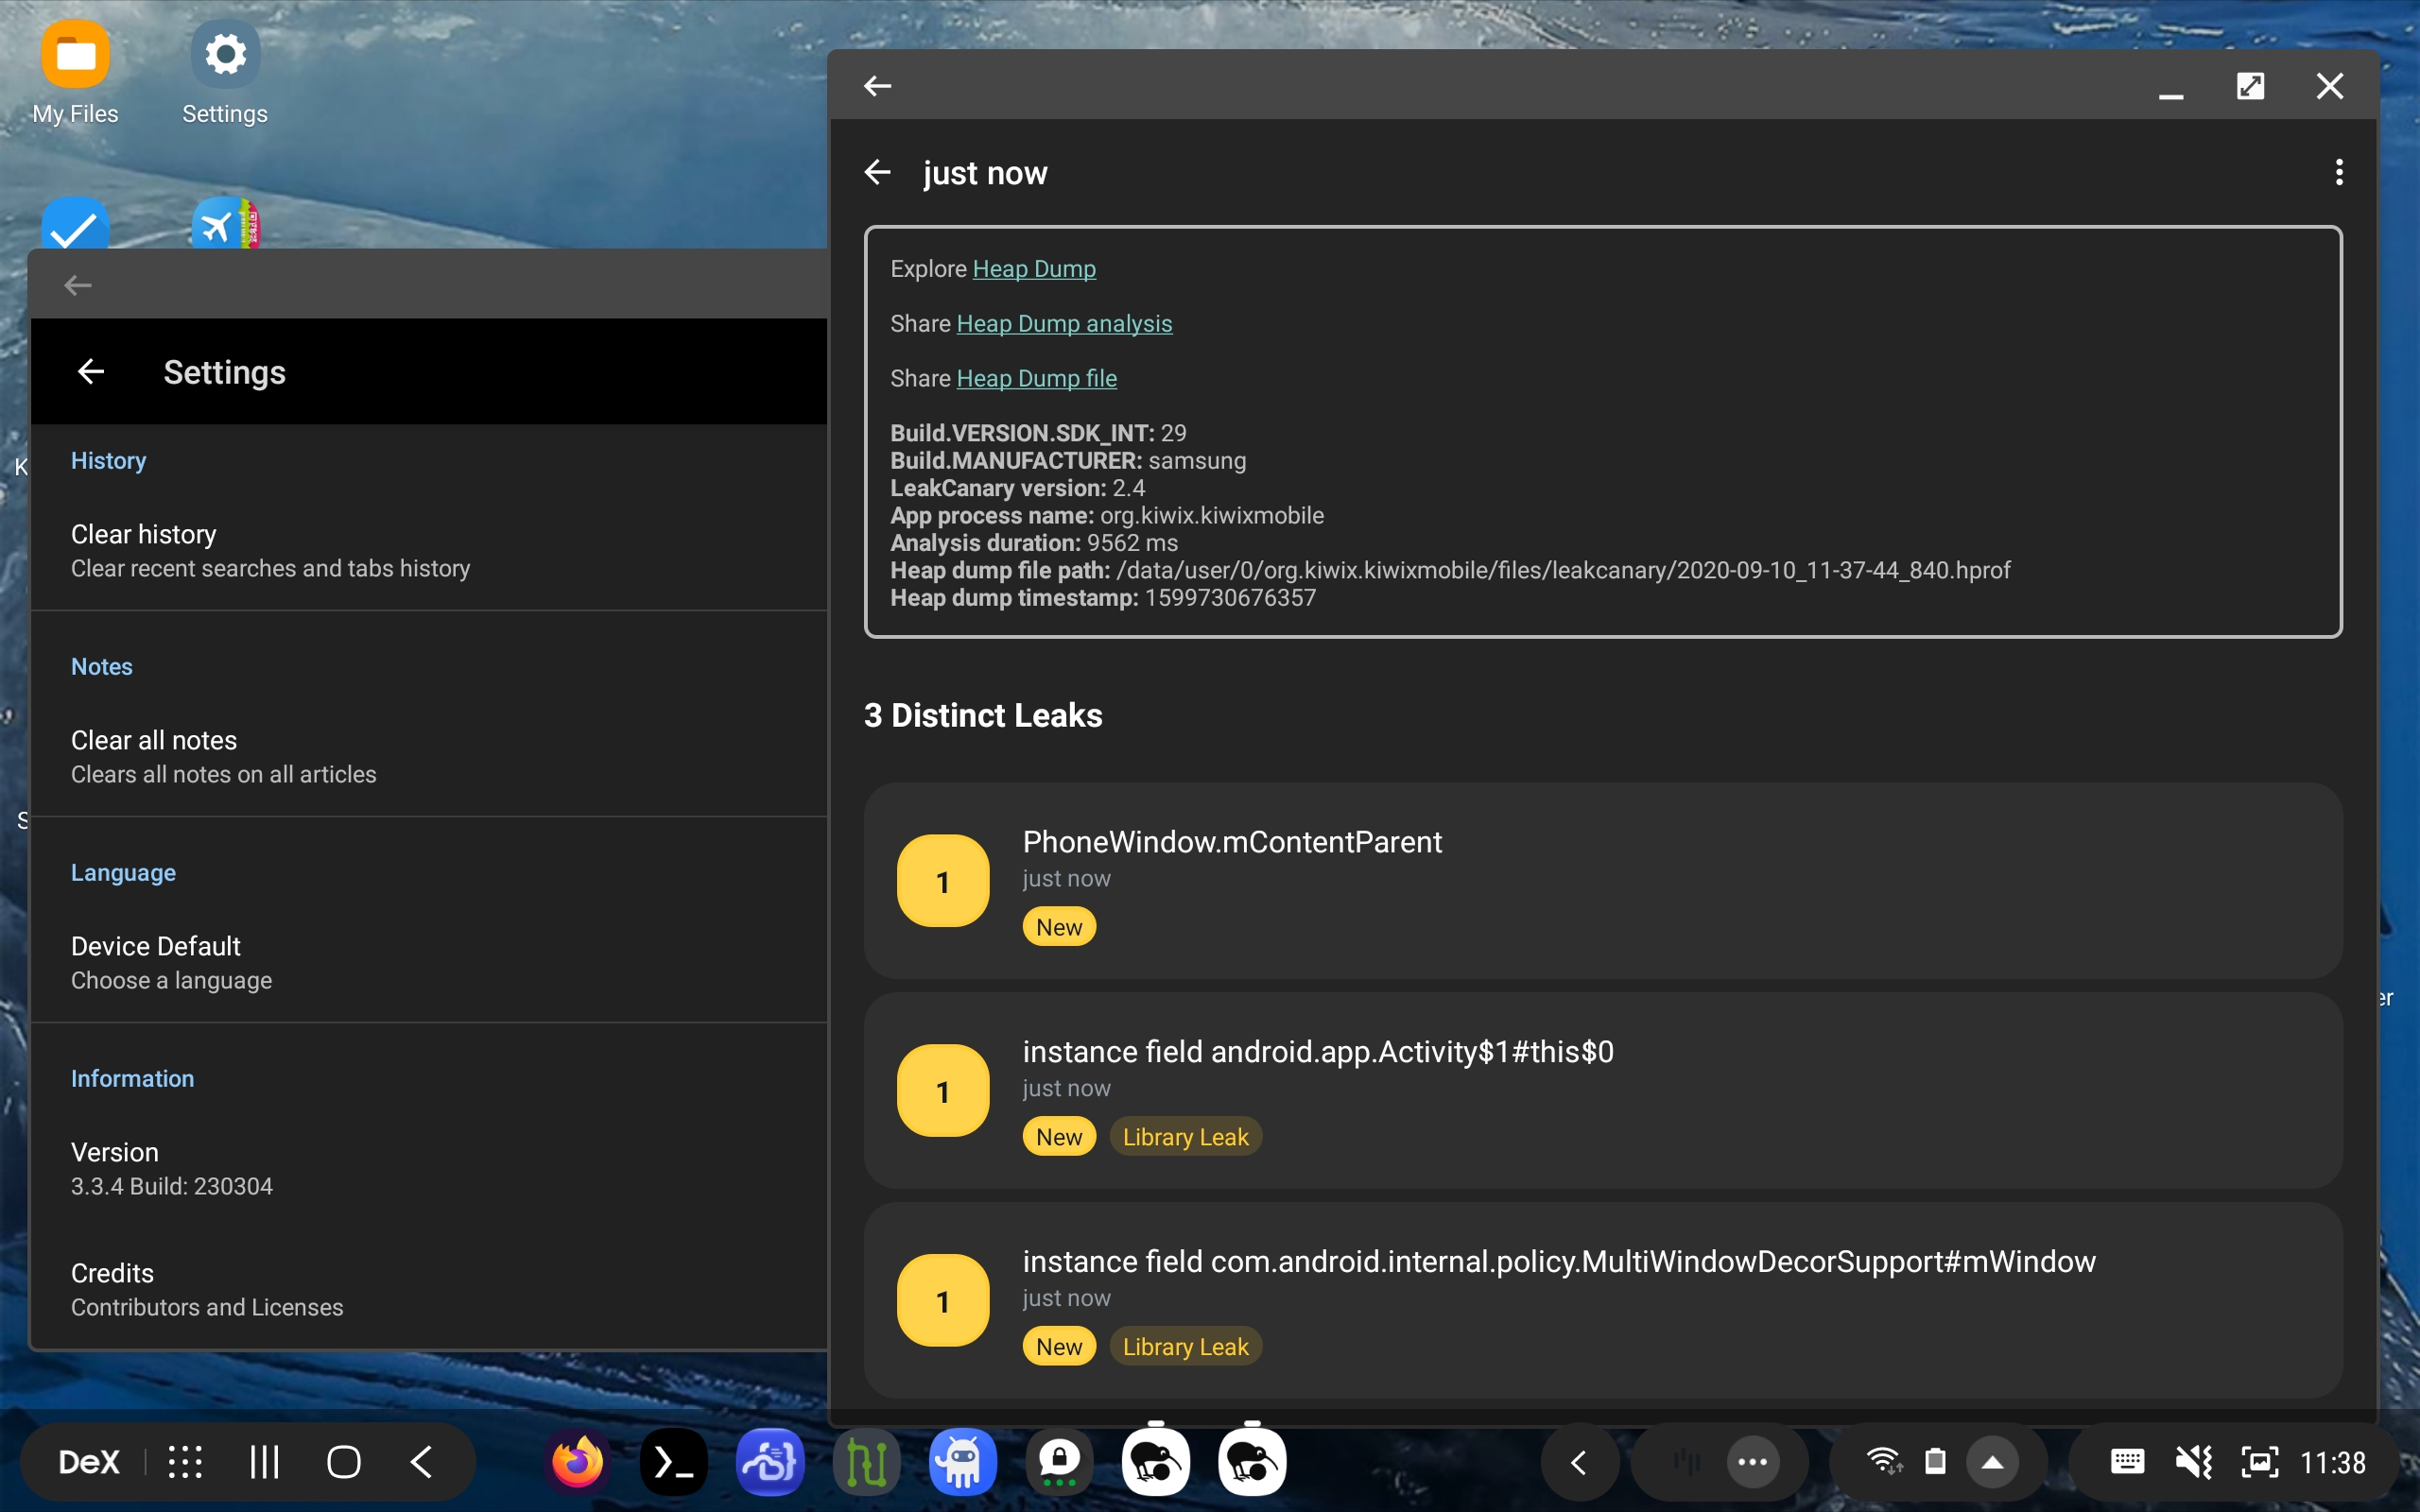Close the LeakCanary window
2420x1512 pixels.
click(x=2330, y=86)
